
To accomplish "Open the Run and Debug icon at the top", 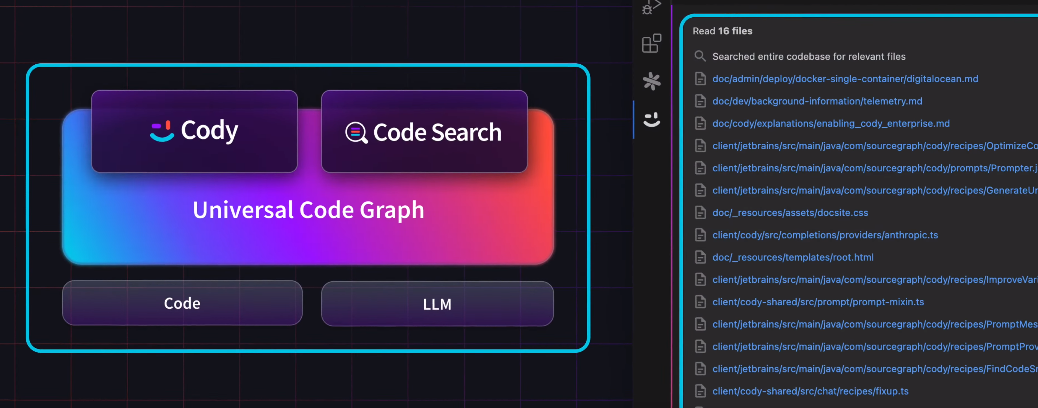I will [x=651, y=7].
